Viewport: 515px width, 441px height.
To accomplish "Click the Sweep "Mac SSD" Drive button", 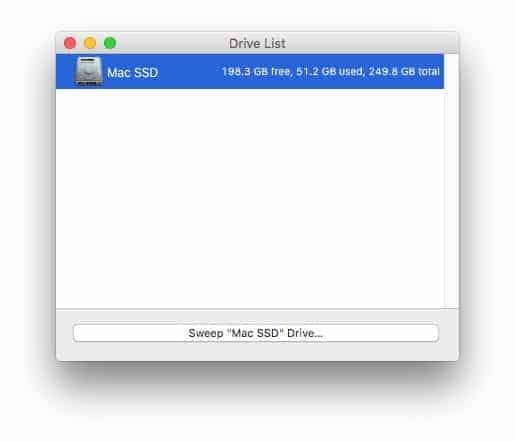I will point(256,333).
